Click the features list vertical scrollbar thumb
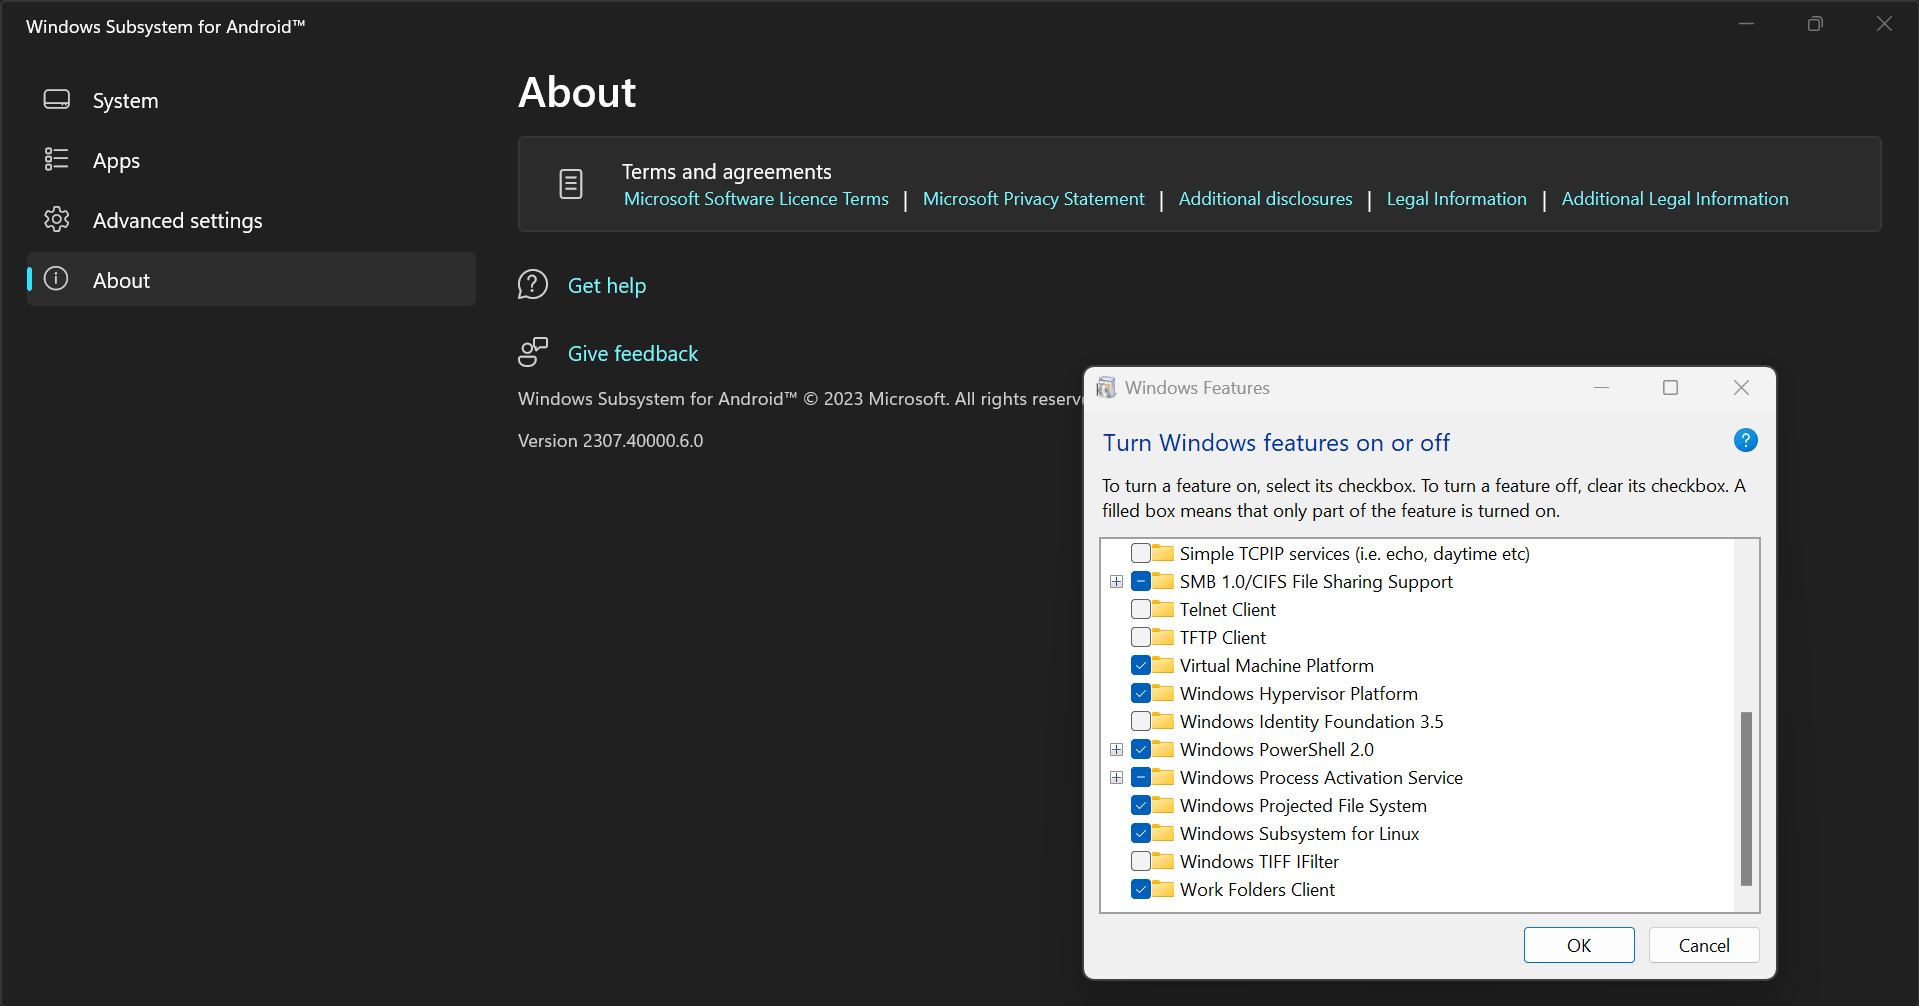 [1746, 799]
